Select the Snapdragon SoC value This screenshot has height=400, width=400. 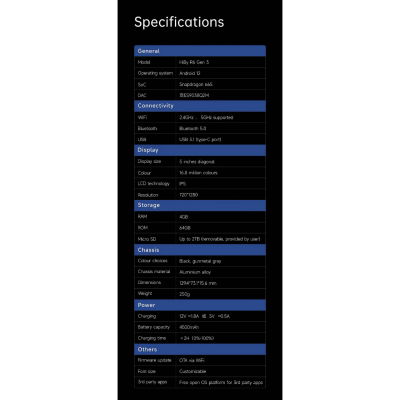tap(196, 84)
